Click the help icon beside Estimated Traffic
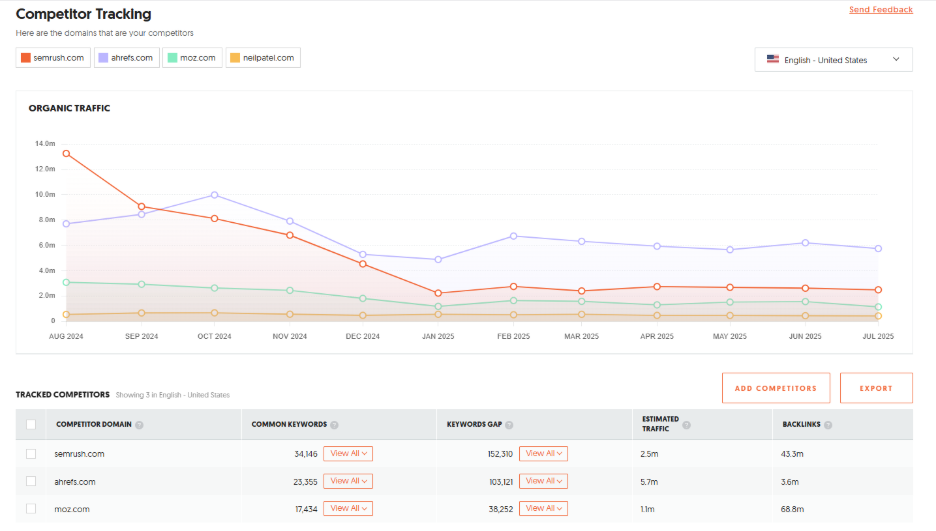The height and width of the screenshot is (531, 936). (686, 425)
